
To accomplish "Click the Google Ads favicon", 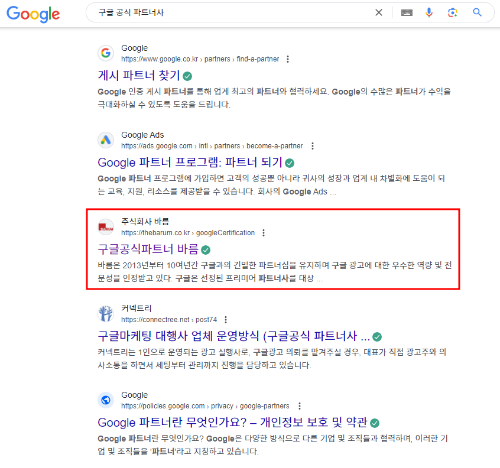I will pos(106,140).
